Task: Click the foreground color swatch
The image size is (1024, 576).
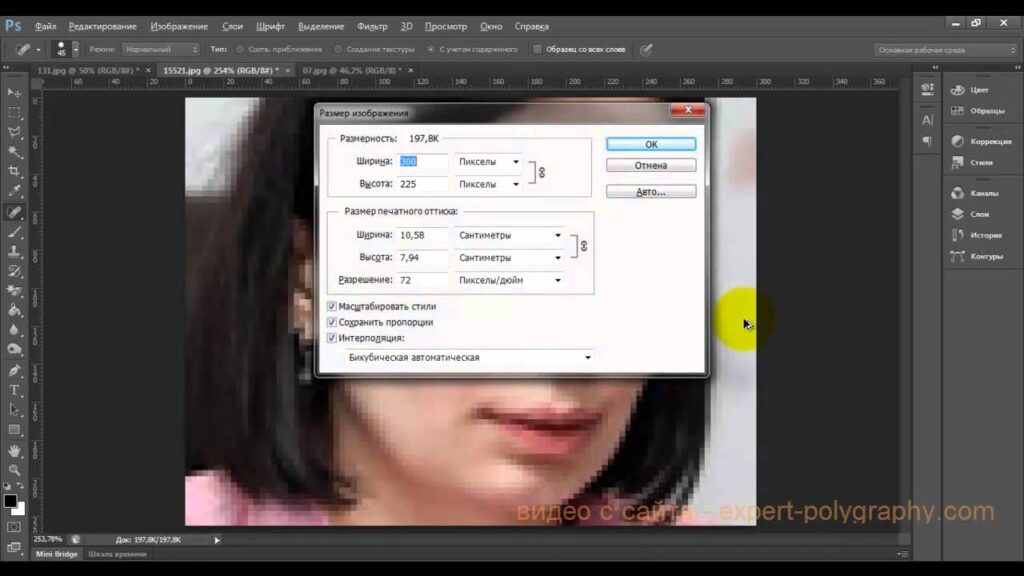Action: pyautogui.click(x=10, y=500)
